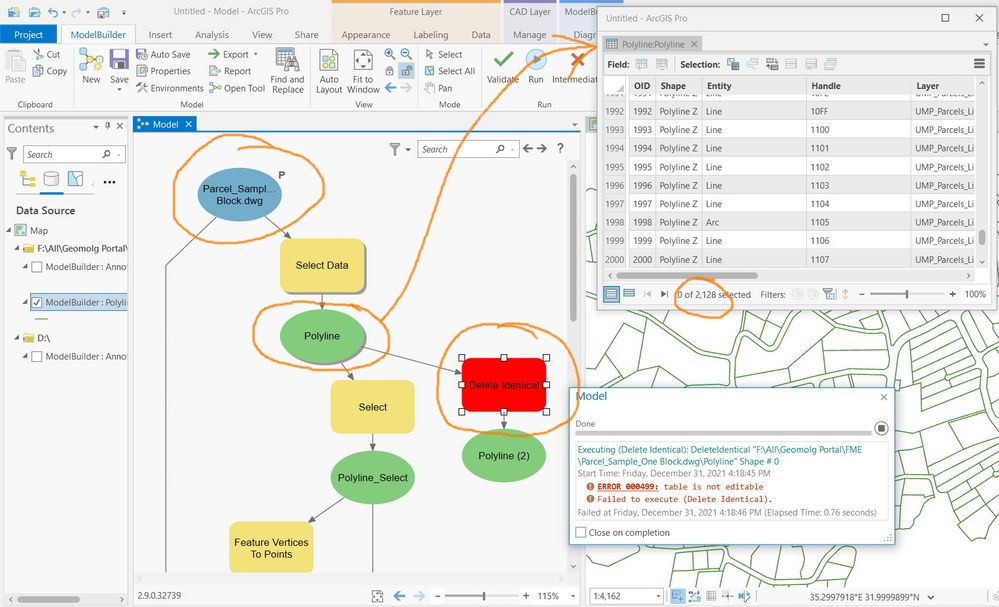Adjust the attribute table zoom slider
The width and height of the screenshot is (999, 607).
(907, 294)
